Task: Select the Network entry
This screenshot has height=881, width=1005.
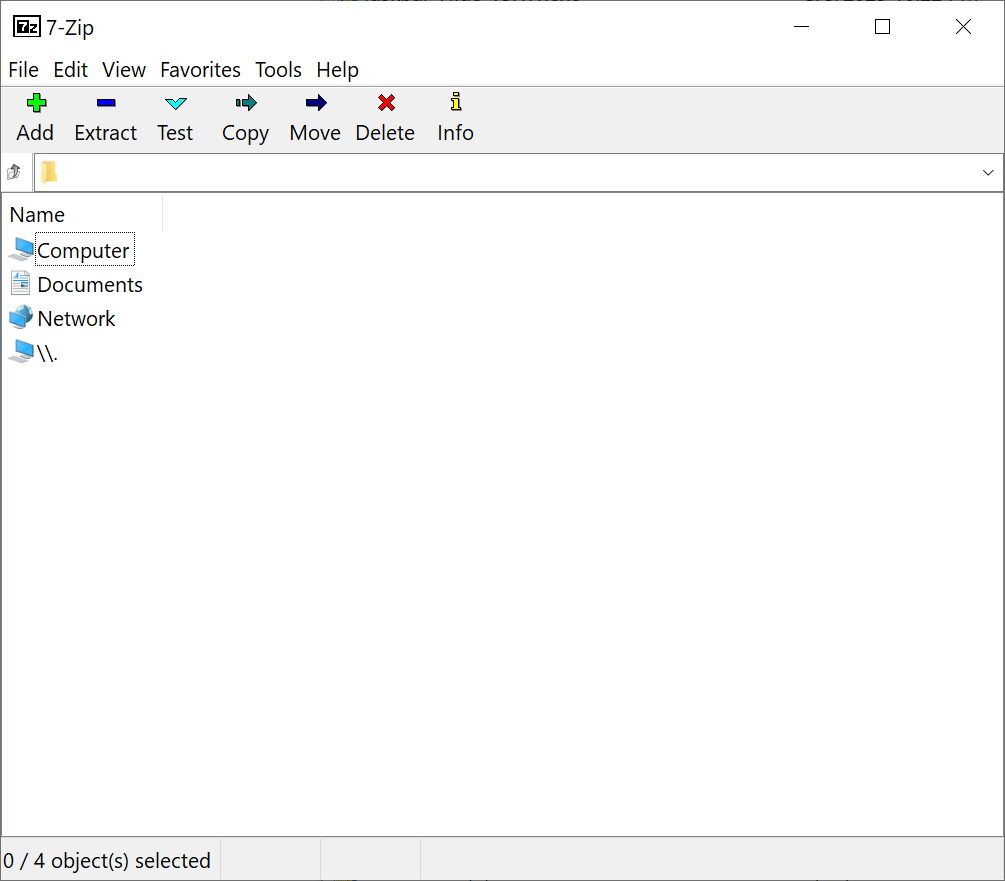Action: click(75, 318)
